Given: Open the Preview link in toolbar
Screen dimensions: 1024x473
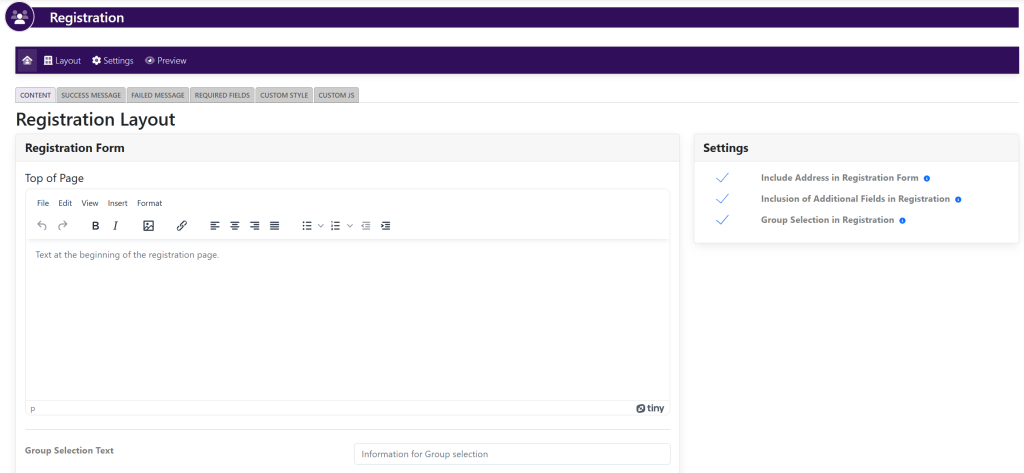Looking at the screenshot, I should coord(166,60).
